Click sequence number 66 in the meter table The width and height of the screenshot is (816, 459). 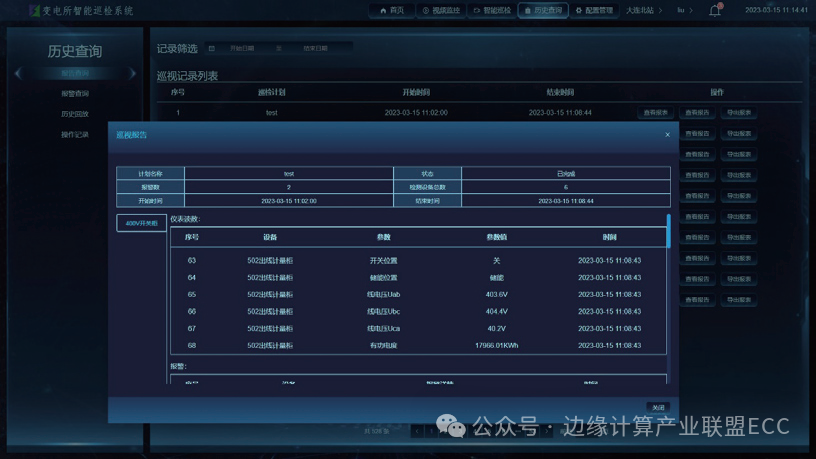[192, 312]
